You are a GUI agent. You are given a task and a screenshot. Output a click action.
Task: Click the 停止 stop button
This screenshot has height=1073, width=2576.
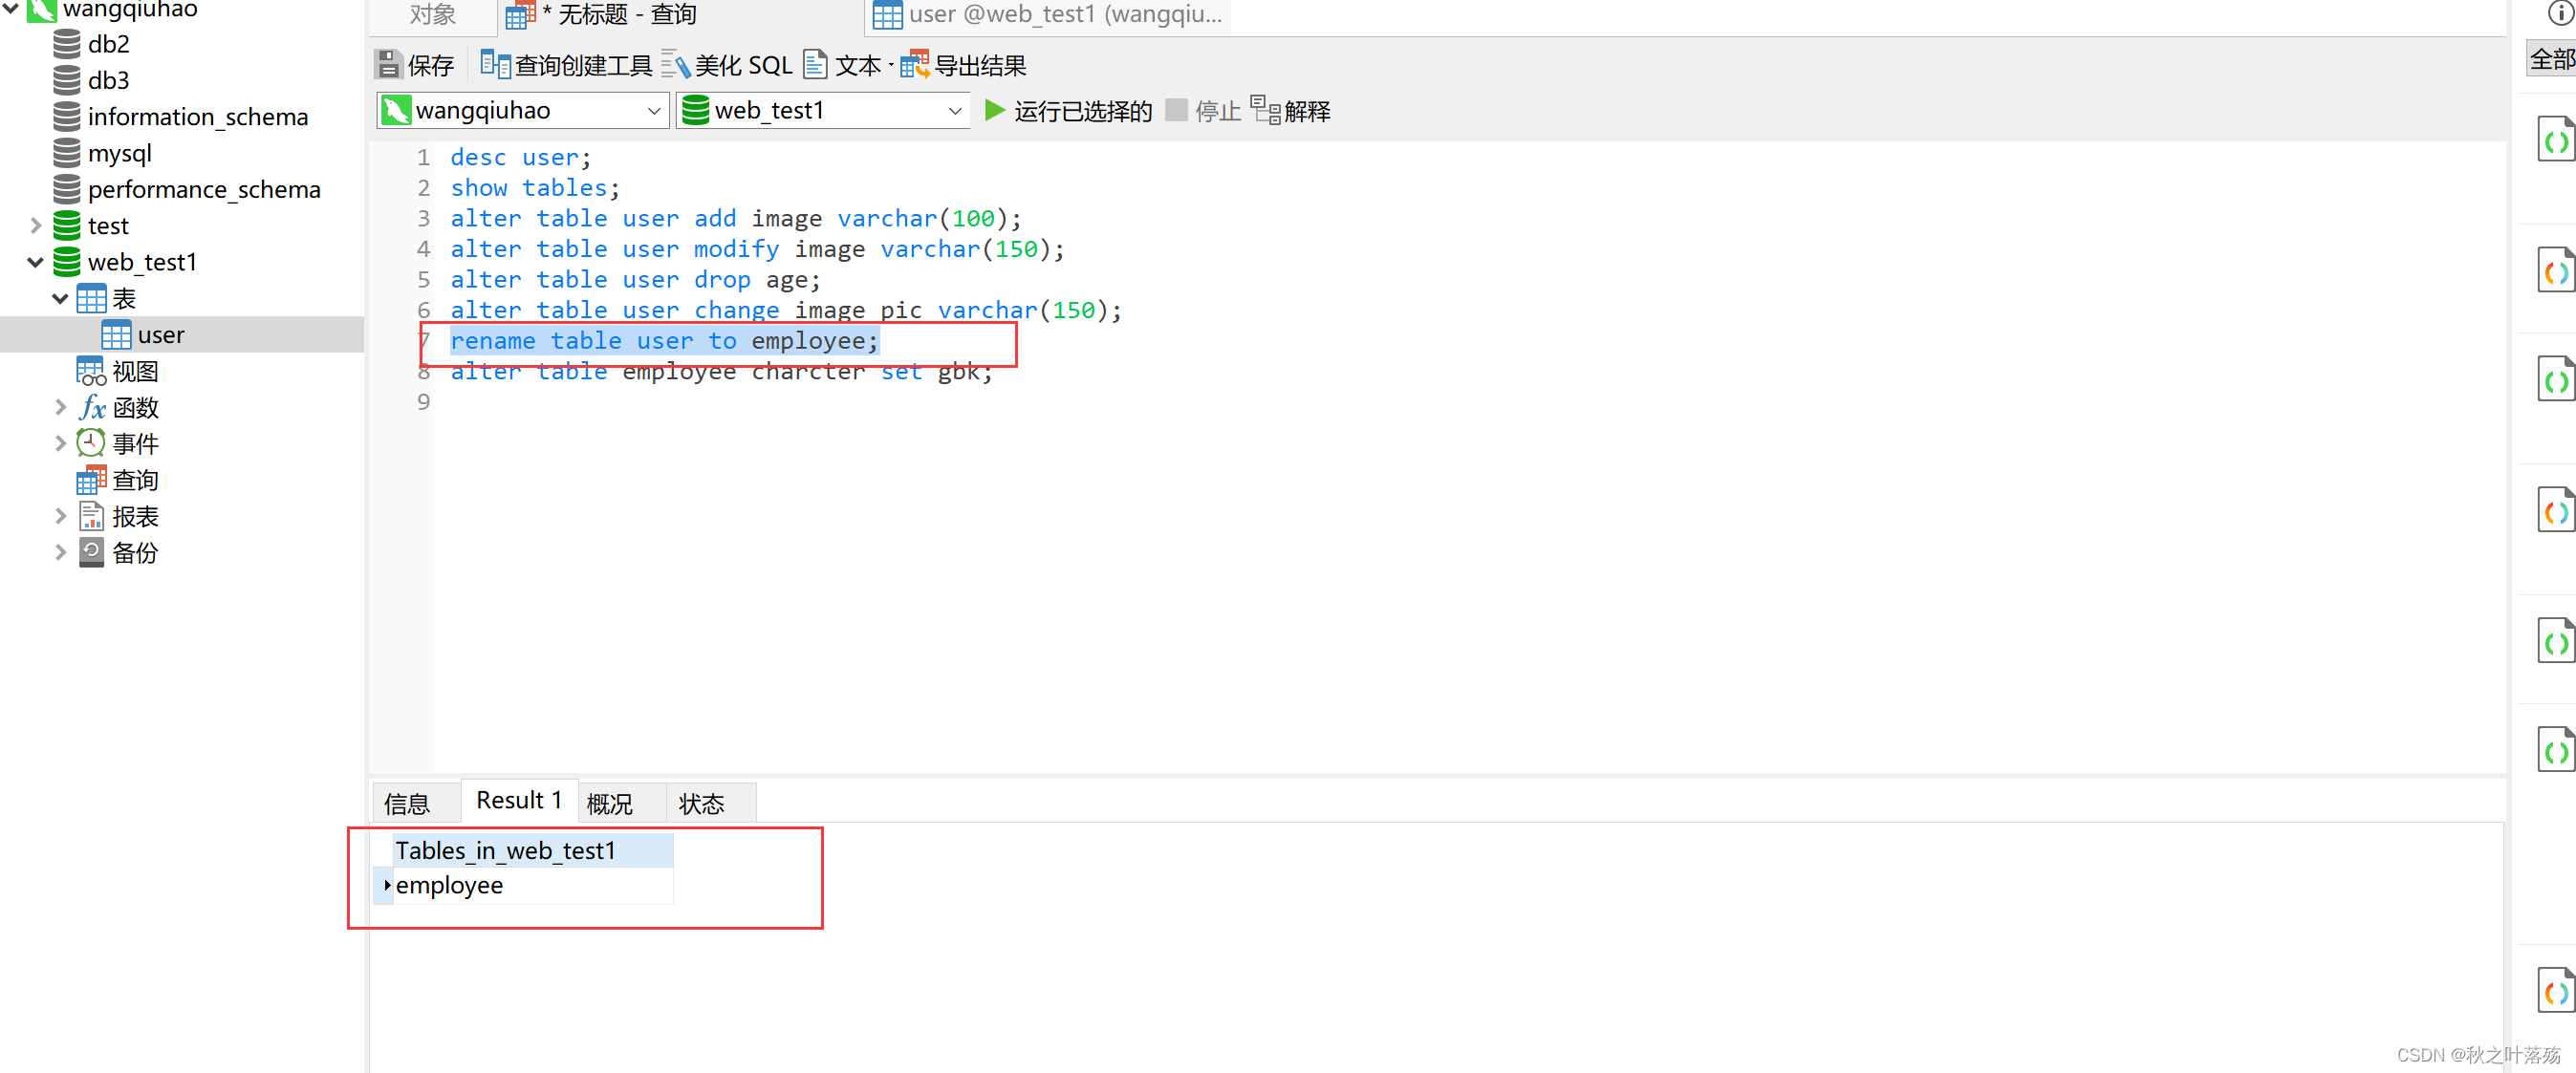click(x=1204, y=111)
